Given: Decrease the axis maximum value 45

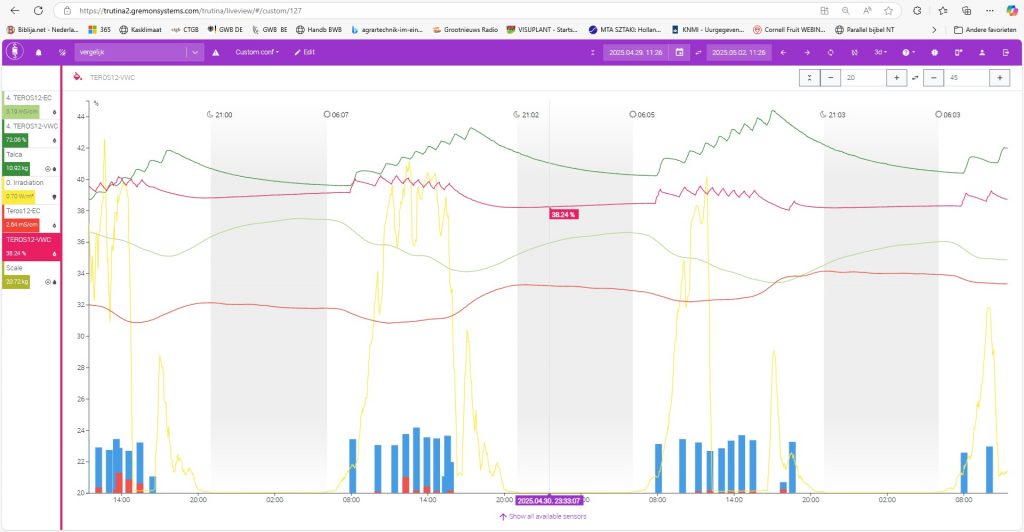Looking at the screenshot, I should 934,78.
